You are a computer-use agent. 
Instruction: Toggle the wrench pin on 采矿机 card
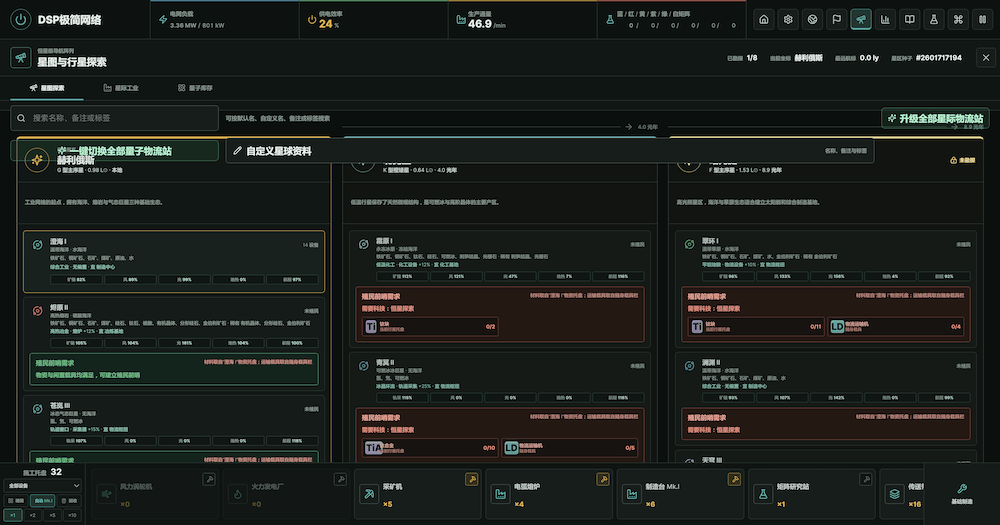tap(471, 479)
